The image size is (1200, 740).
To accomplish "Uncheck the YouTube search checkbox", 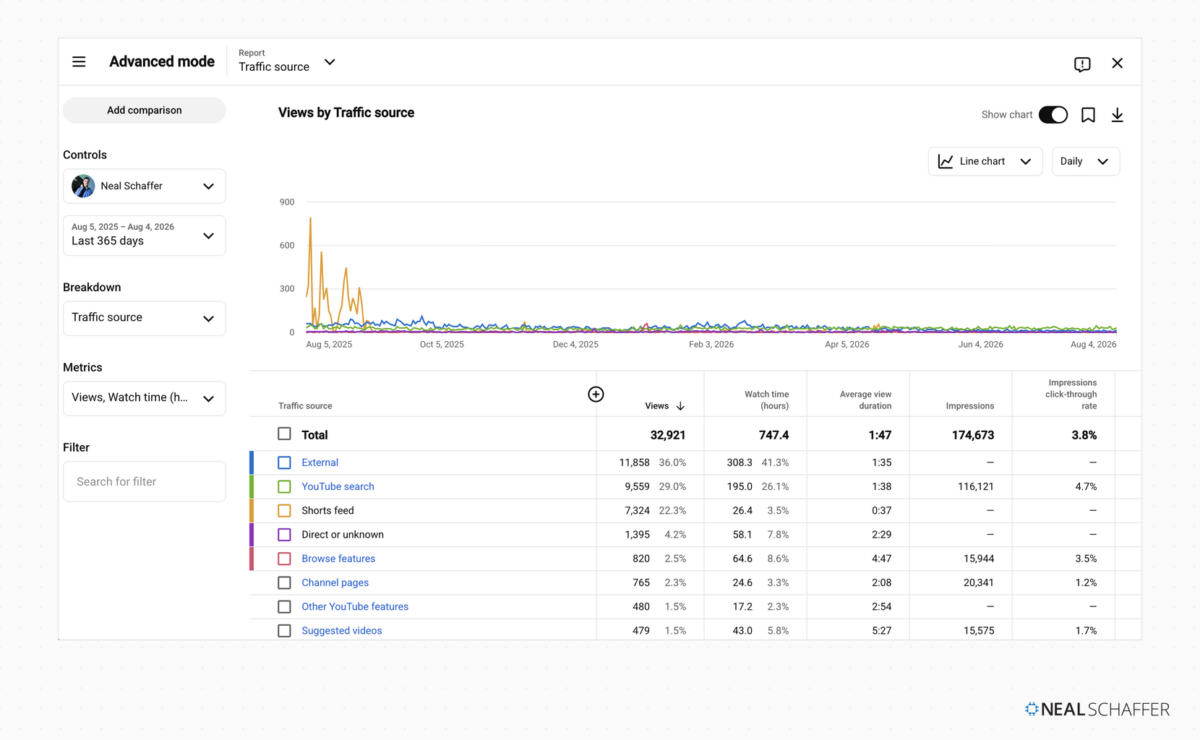I will coord(284,487).
